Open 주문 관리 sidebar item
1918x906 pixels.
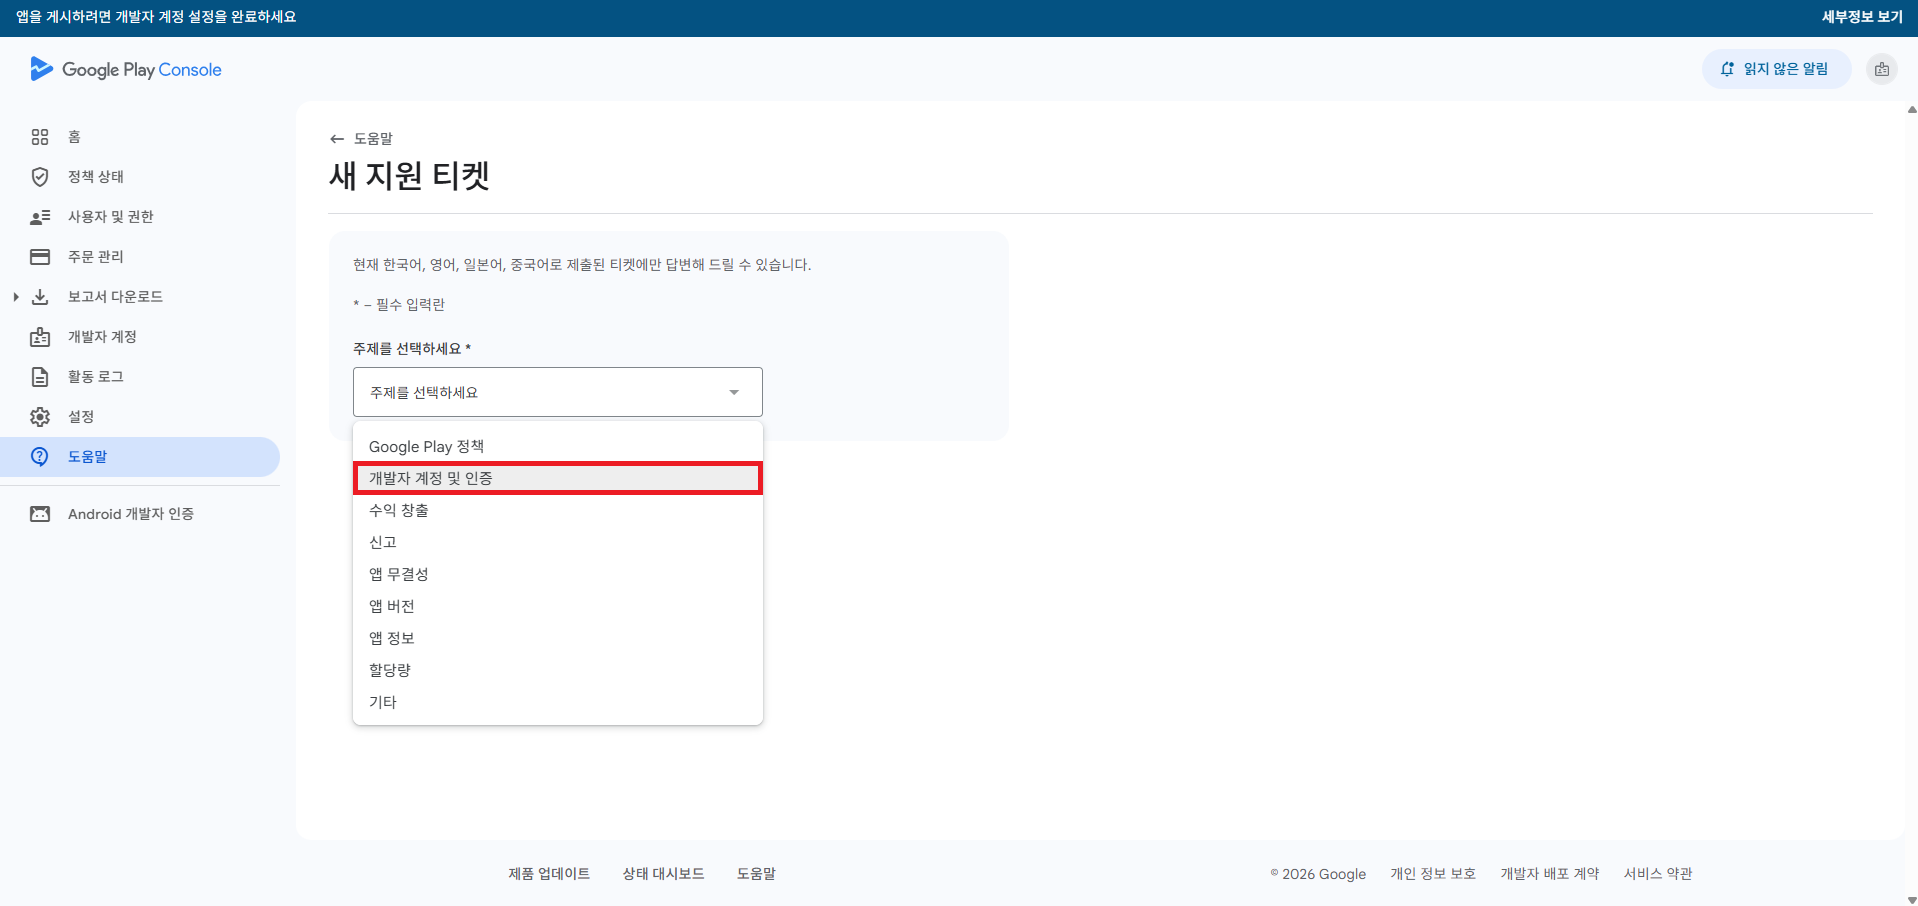pyautogui.click(x=140, y=257)
